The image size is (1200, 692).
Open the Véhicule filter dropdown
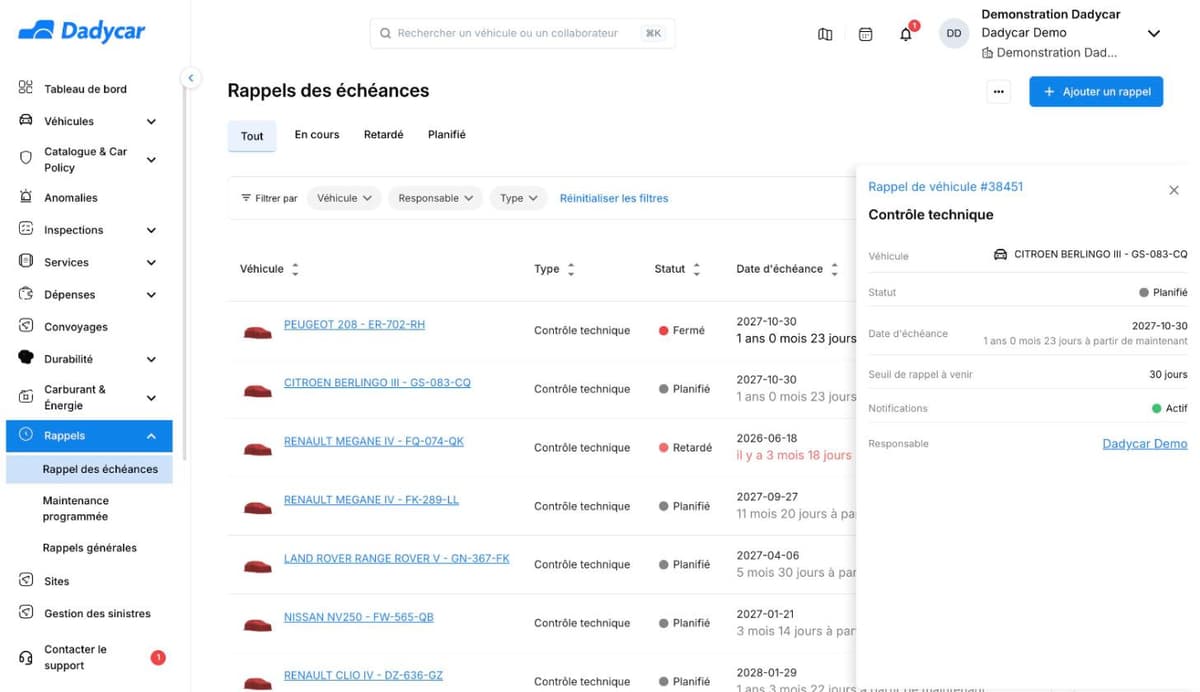tap(345, 198)
